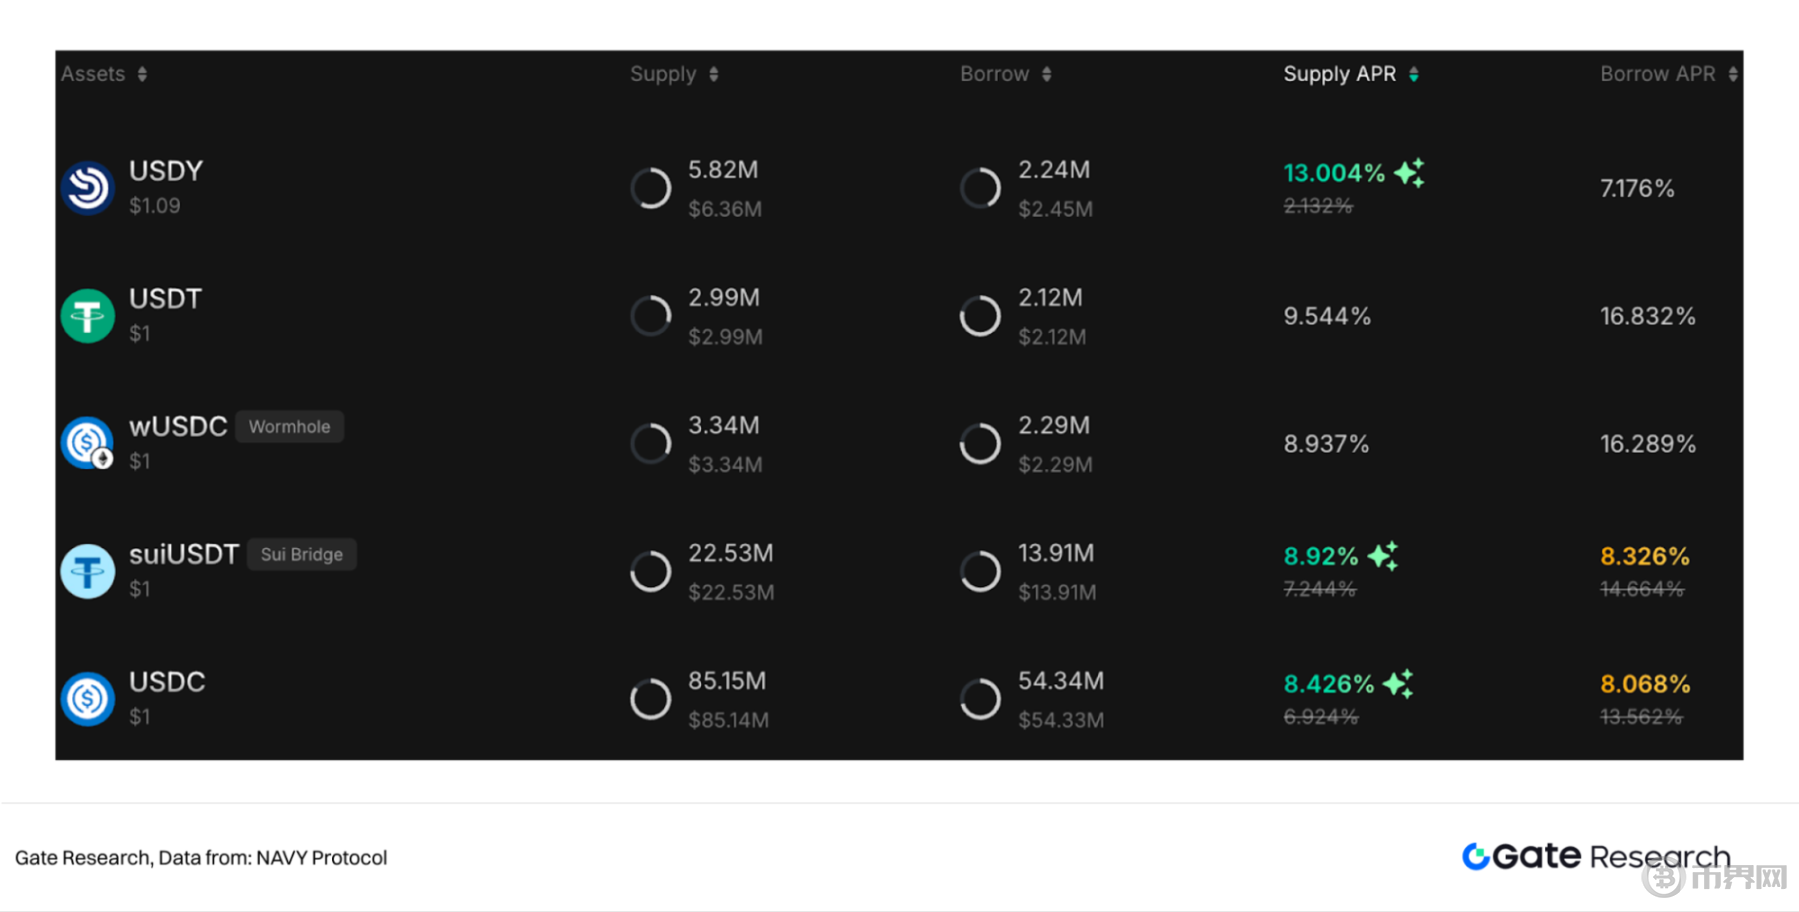Sort by the Borrow APR sort arrows

click(1732, 74)
